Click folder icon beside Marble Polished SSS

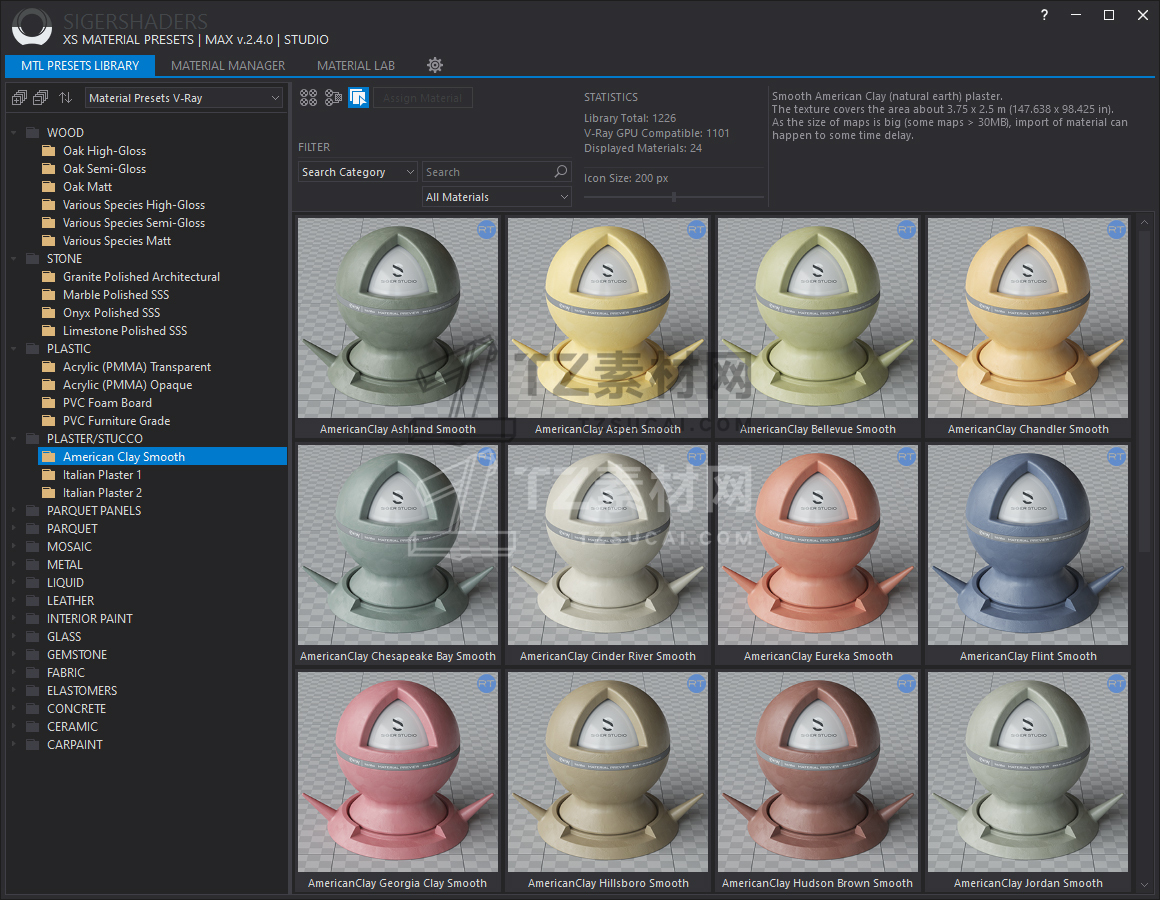click(x=49, y=294)
